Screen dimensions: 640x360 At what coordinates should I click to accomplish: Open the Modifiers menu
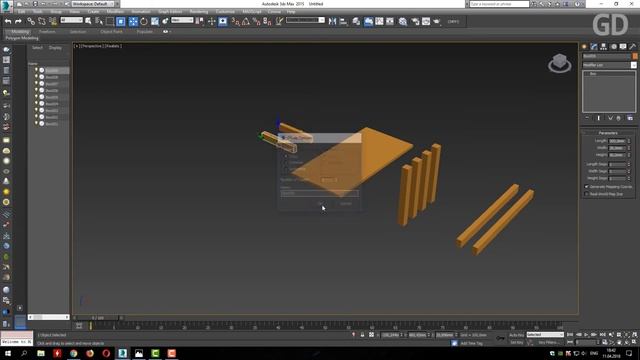(x=115, y=11)
